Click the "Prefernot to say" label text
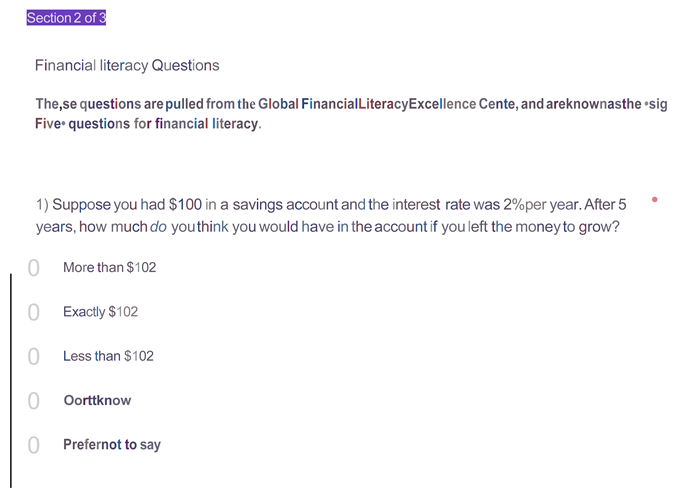The image size is (679, 498). 111,445
